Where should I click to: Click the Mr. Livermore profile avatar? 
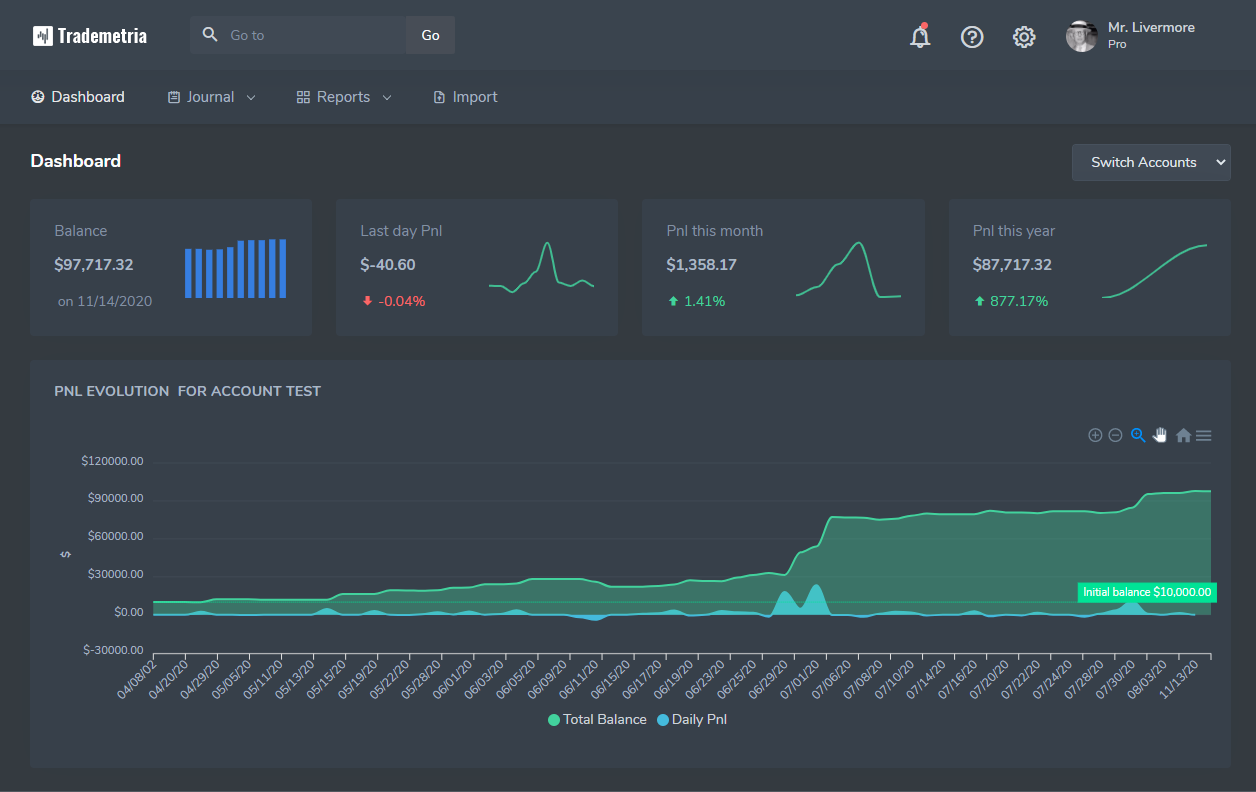coord(1082,36)
